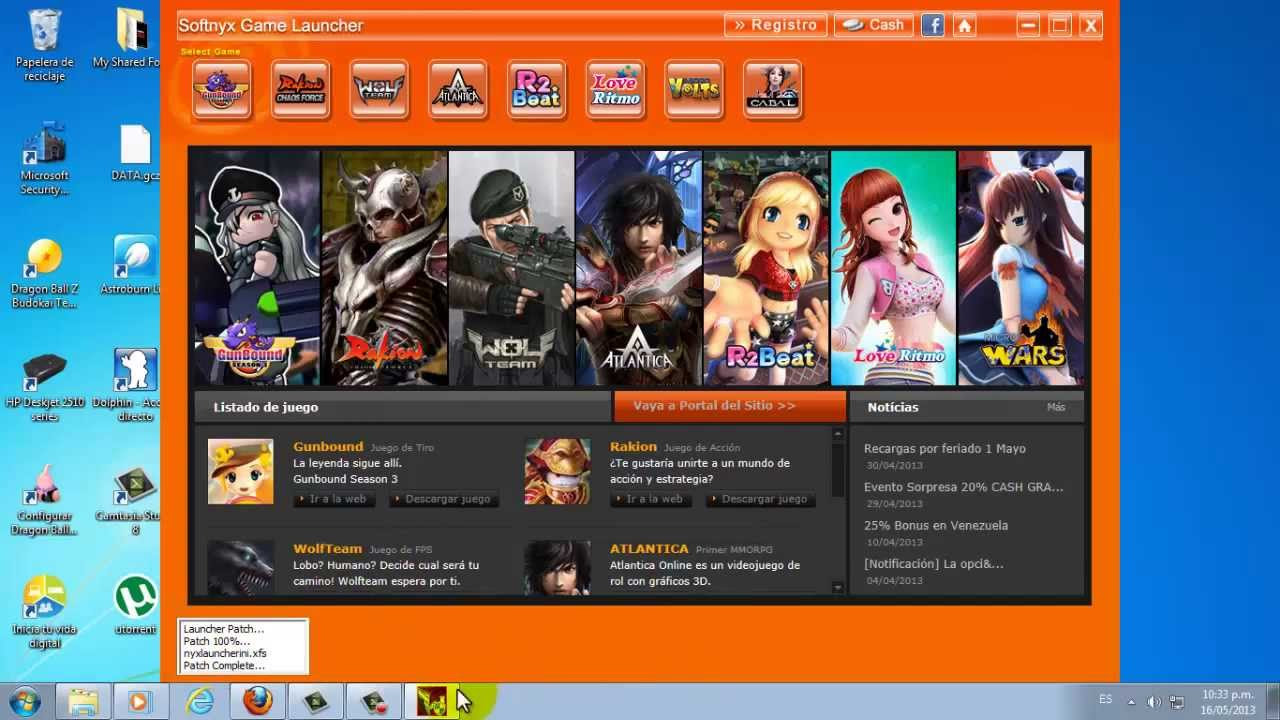Image resolution: width=1280 pixels, height=720 pixels.
Task: Open Firefox from the taskbar
Action: click(258, 701)
